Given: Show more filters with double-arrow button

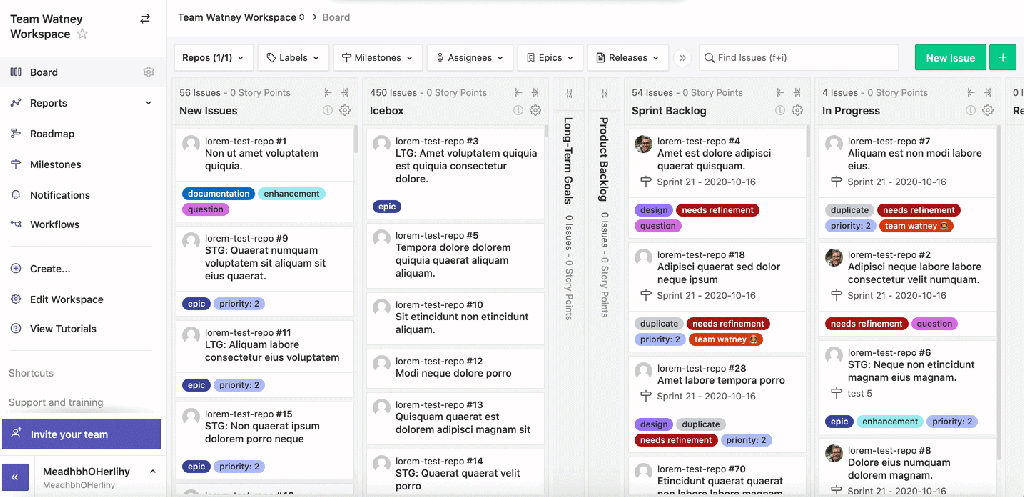Looking at the screenshot, I should coord(683,57).
